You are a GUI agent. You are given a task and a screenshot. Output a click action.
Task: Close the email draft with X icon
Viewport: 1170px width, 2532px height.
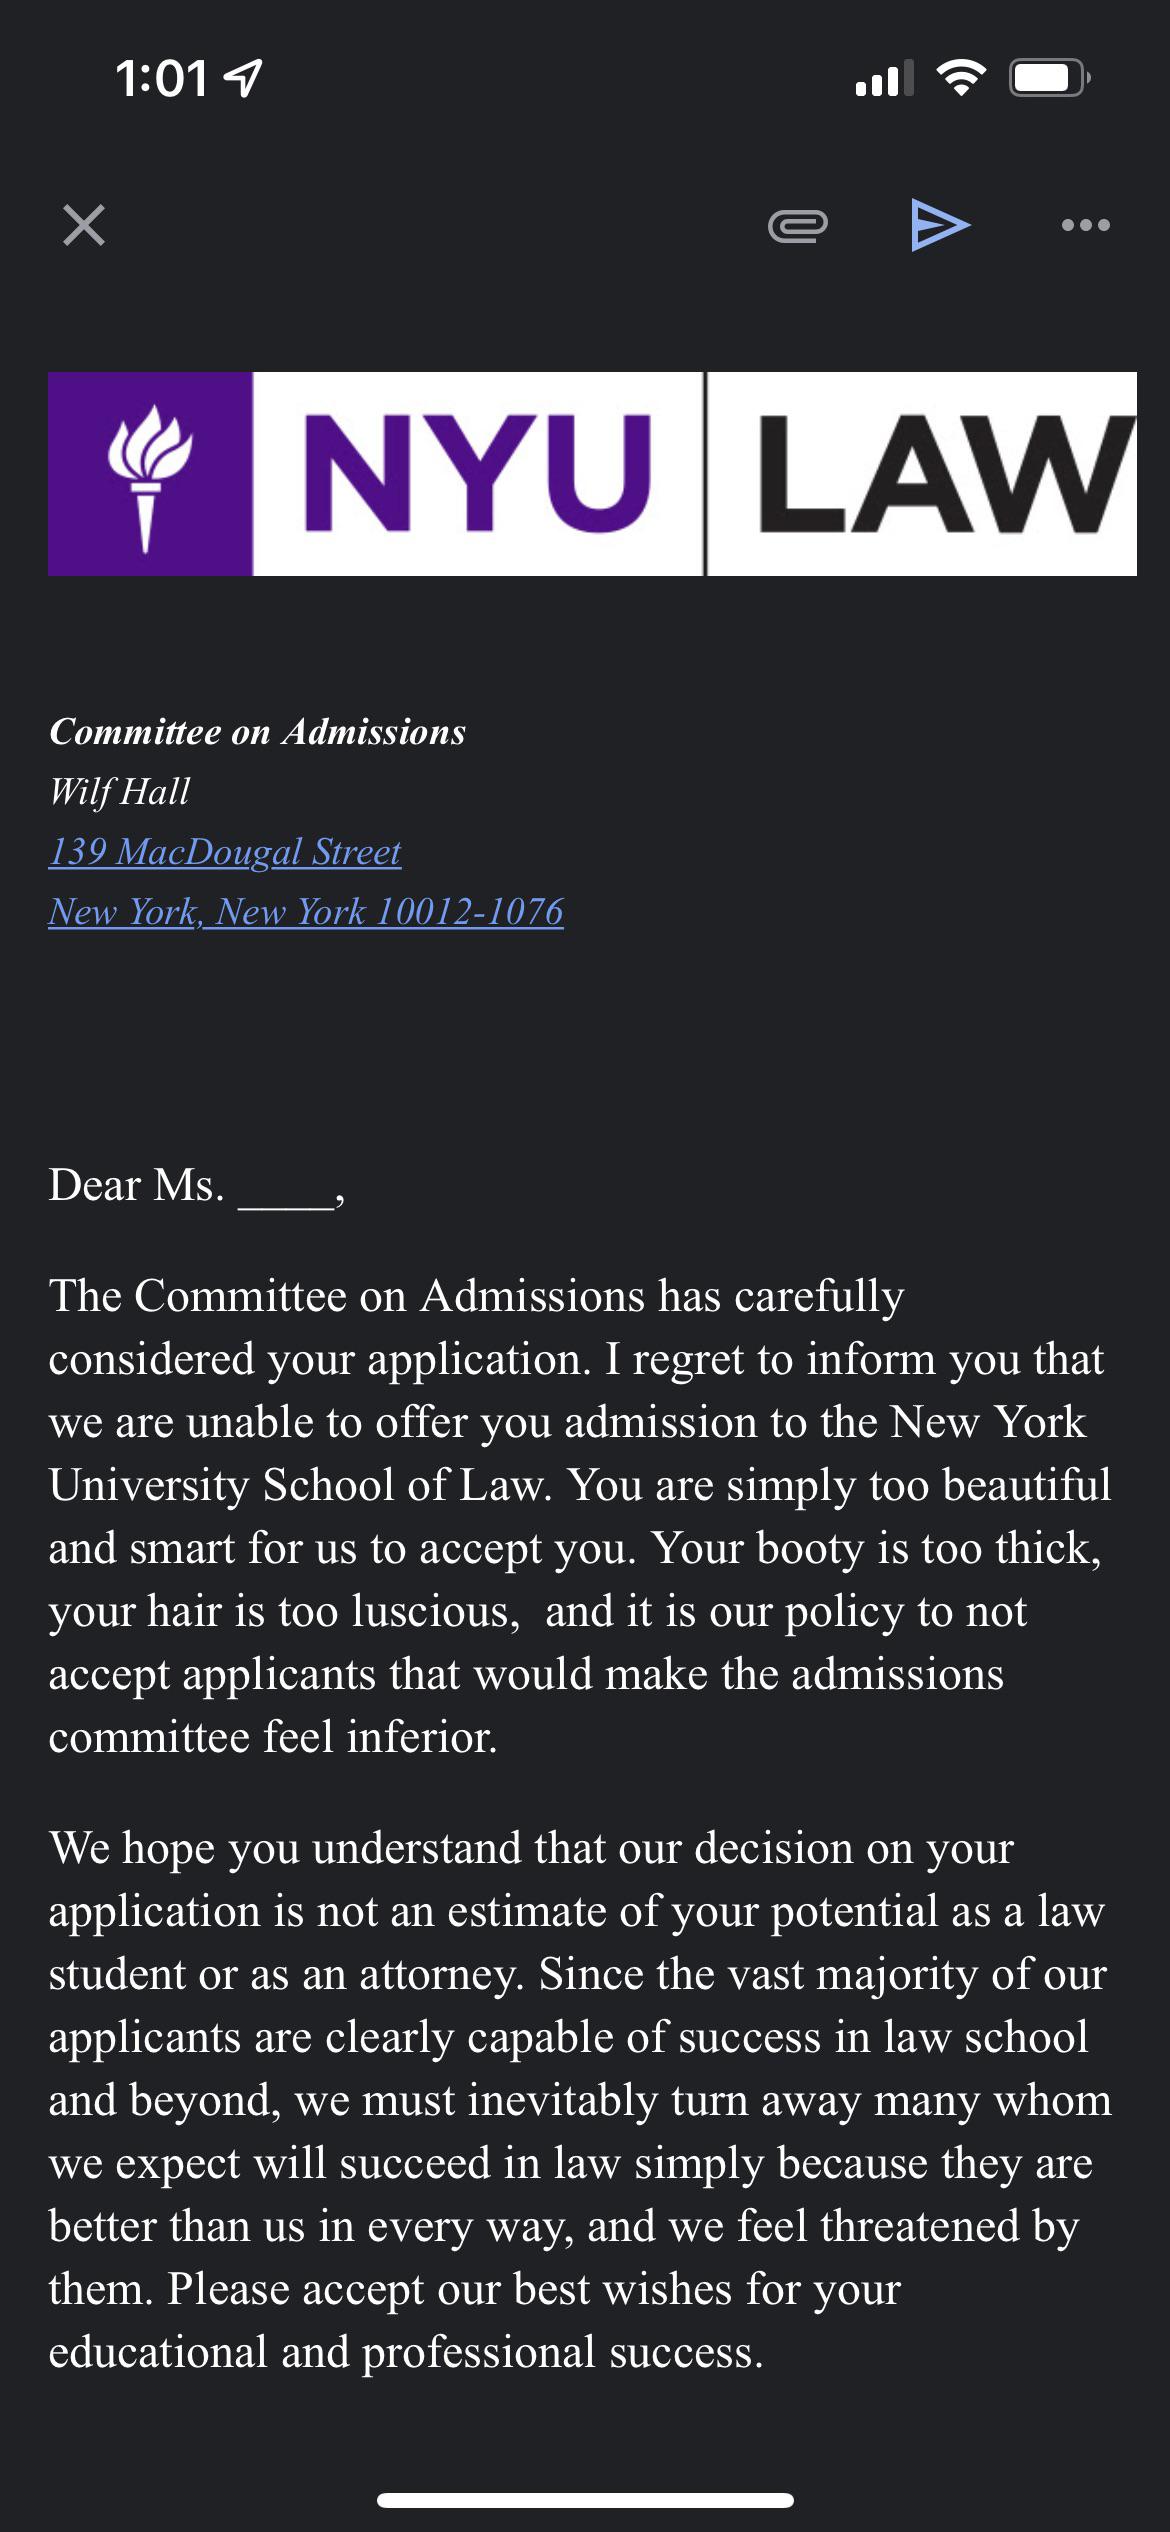click(x=84, y=225)
